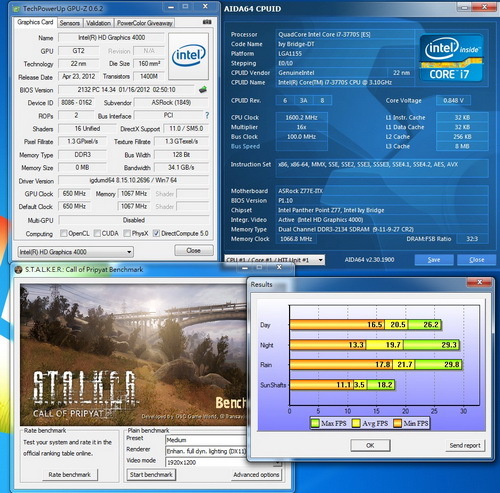Click the Bandwidth 34.1 GB/s value
The height and width of the screenshot is (493, 500).
click(181, 167)
